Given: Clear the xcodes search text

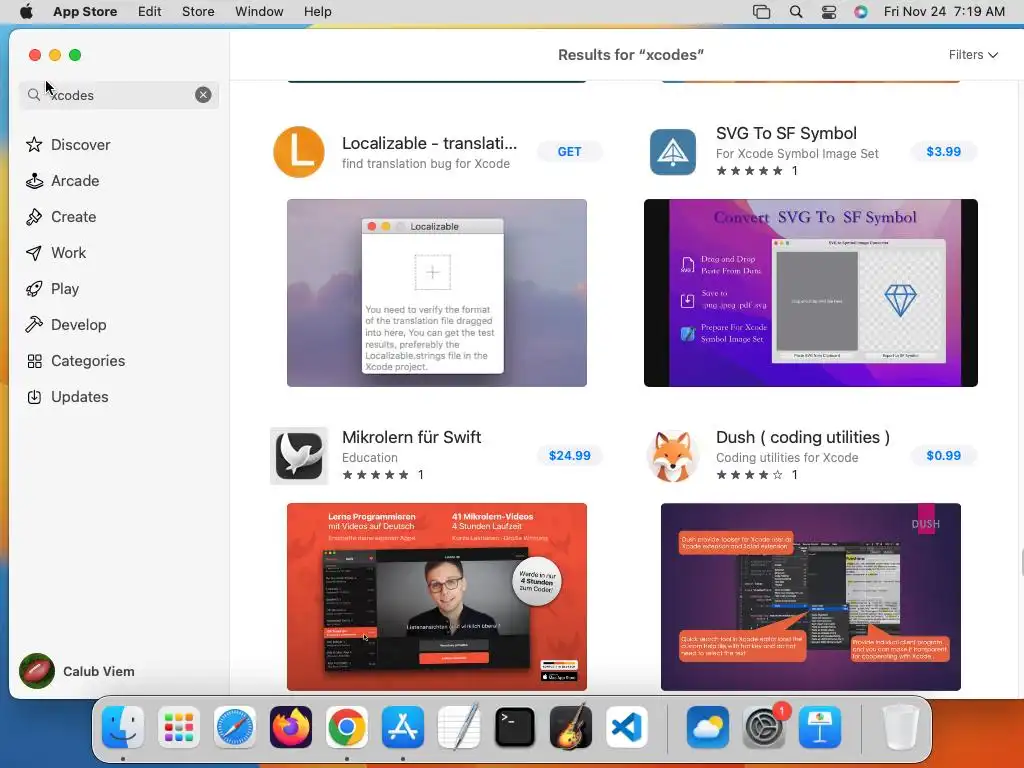Looking at the screenshot, I should (x=203, y=95).
